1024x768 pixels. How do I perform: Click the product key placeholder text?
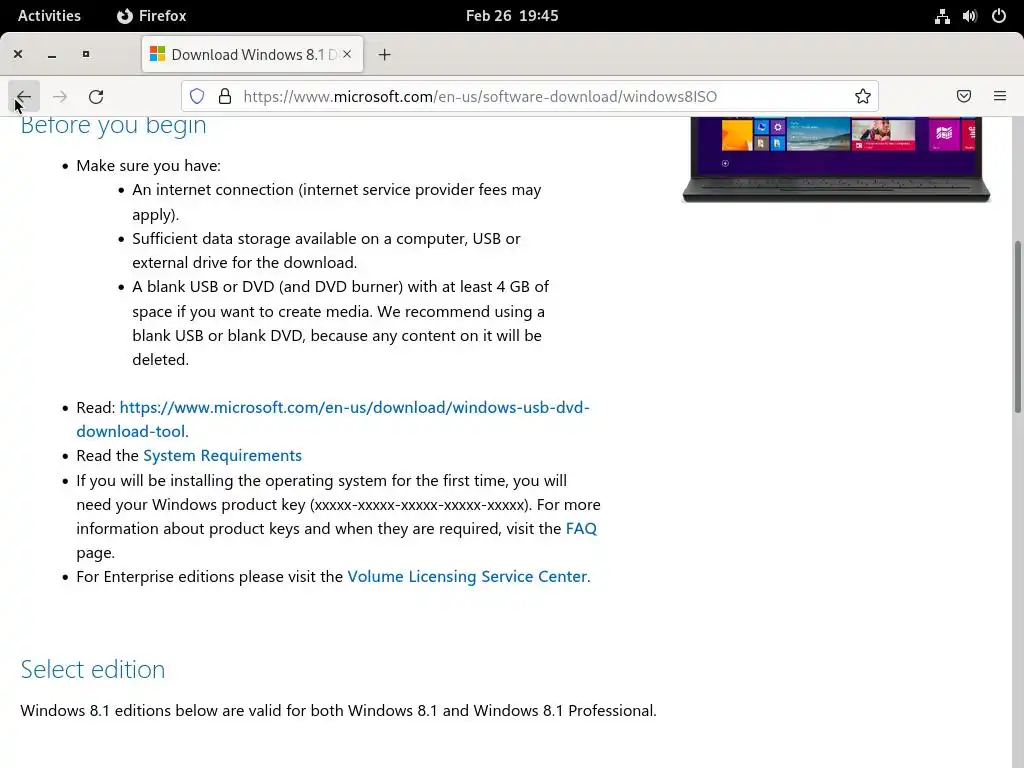(421, 505)
